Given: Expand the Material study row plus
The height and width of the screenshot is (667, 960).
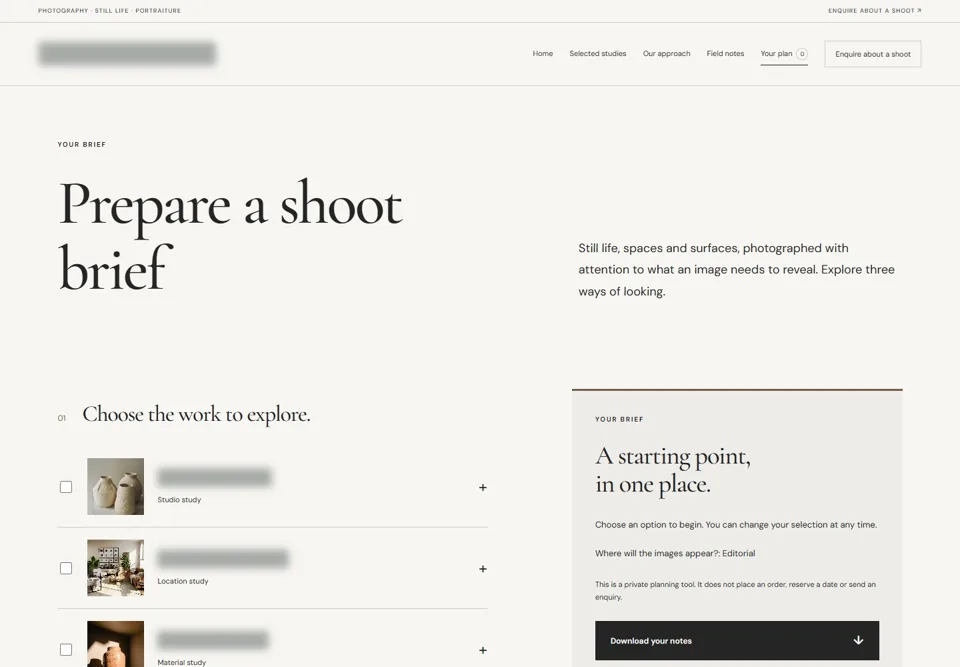Looking at the screenshot, I should pyautogui.click(x=482, y=650).
